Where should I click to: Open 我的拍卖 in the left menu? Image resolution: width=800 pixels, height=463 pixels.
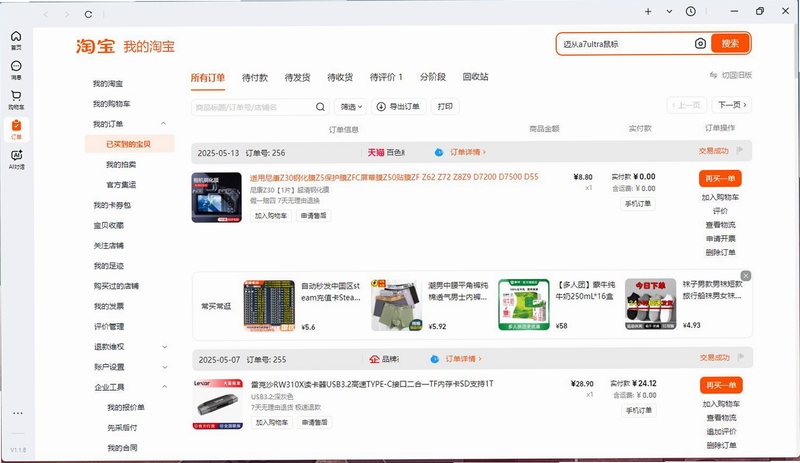pyautogui.click(x=121, y=164)
